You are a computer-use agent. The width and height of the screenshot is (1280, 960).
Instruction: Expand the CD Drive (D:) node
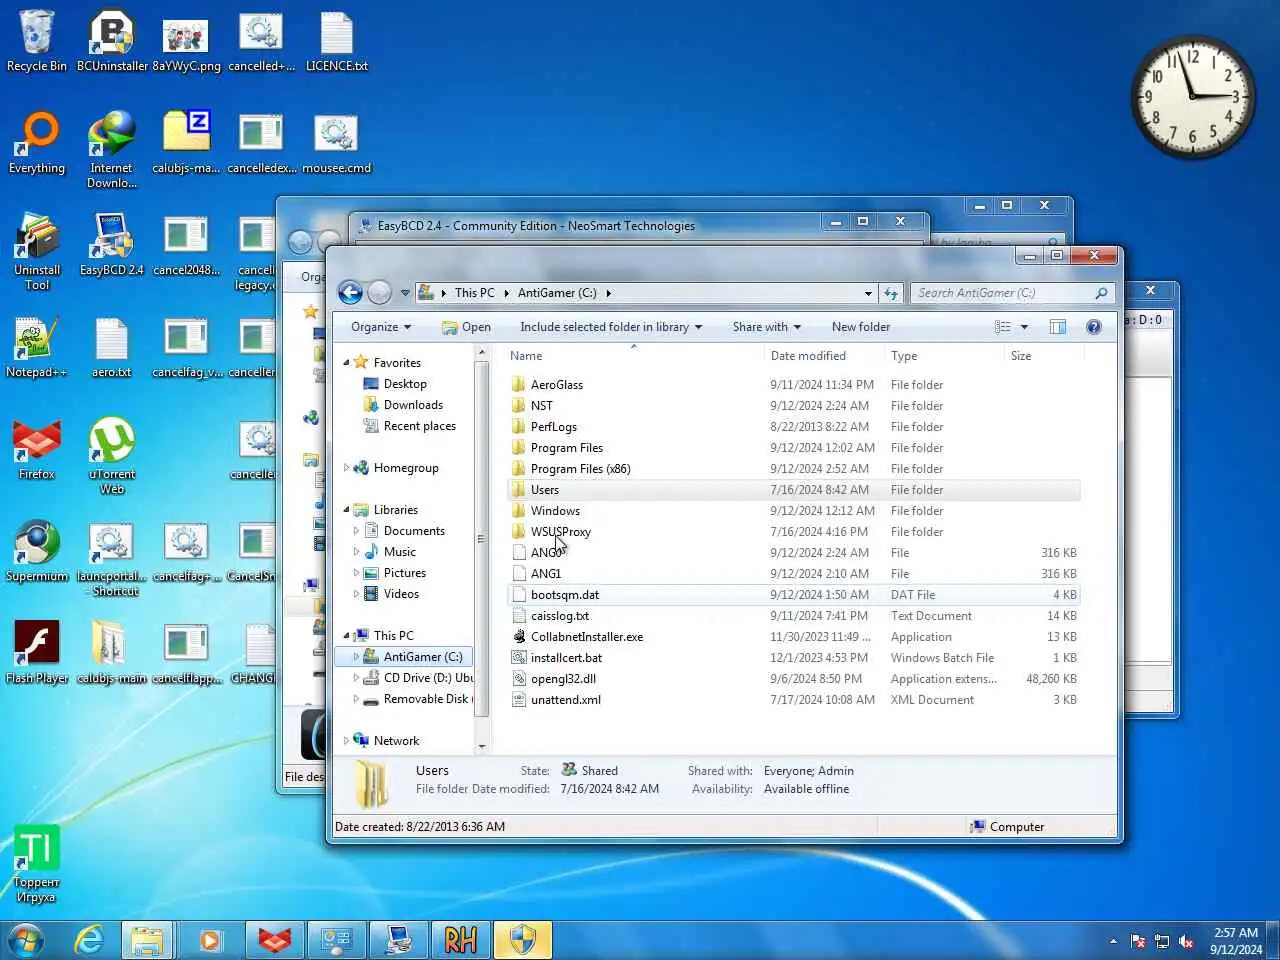click(x=356, y=678)
